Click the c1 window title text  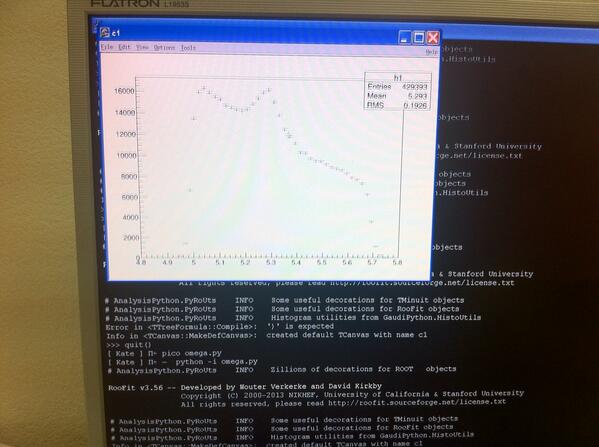(x=116, y=33)
